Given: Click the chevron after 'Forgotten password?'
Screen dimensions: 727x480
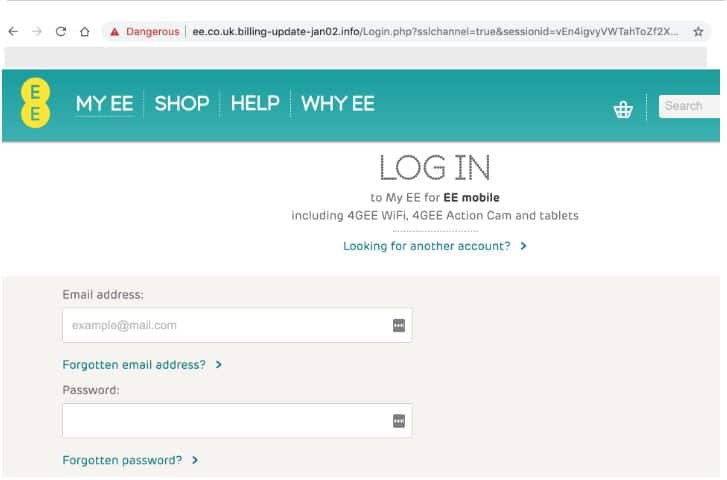Looking at the screenshot, I should [195, 460].
